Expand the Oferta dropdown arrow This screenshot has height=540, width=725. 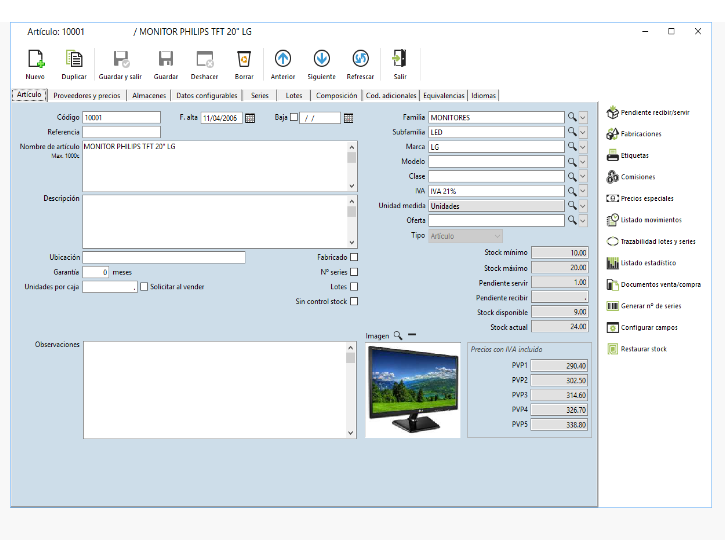pyautogui.click(x=583, y=221)
